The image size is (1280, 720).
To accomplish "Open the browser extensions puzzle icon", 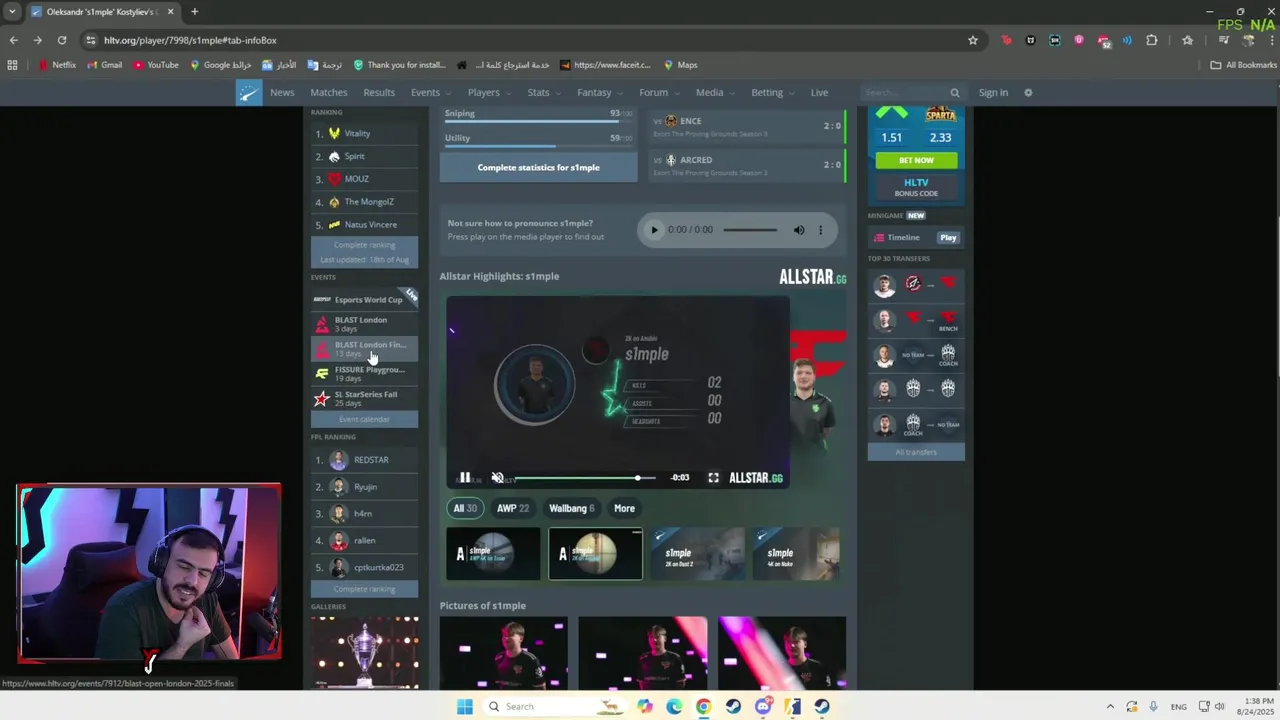I will point(1152,40).
